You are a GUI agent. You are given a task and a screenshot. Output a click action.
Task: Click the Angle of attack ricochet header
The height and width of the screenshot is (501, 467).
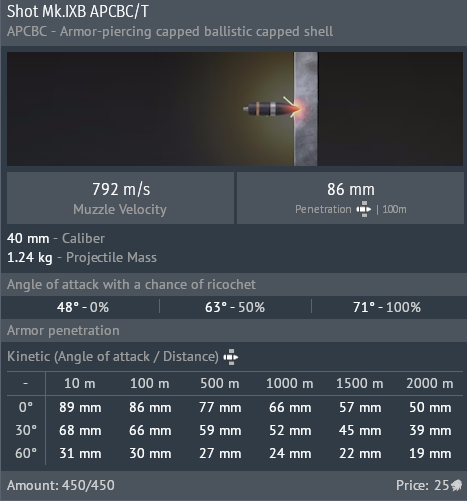[x=131, y=284]
